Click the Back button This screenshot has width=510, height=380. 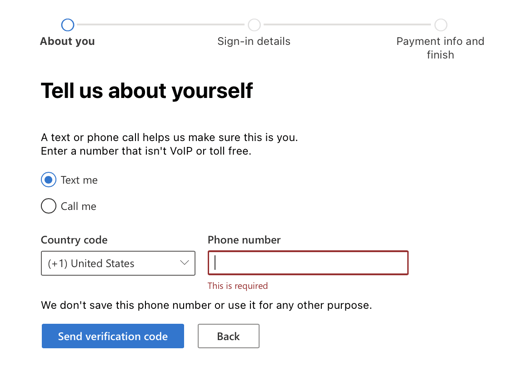coord(228,336)
